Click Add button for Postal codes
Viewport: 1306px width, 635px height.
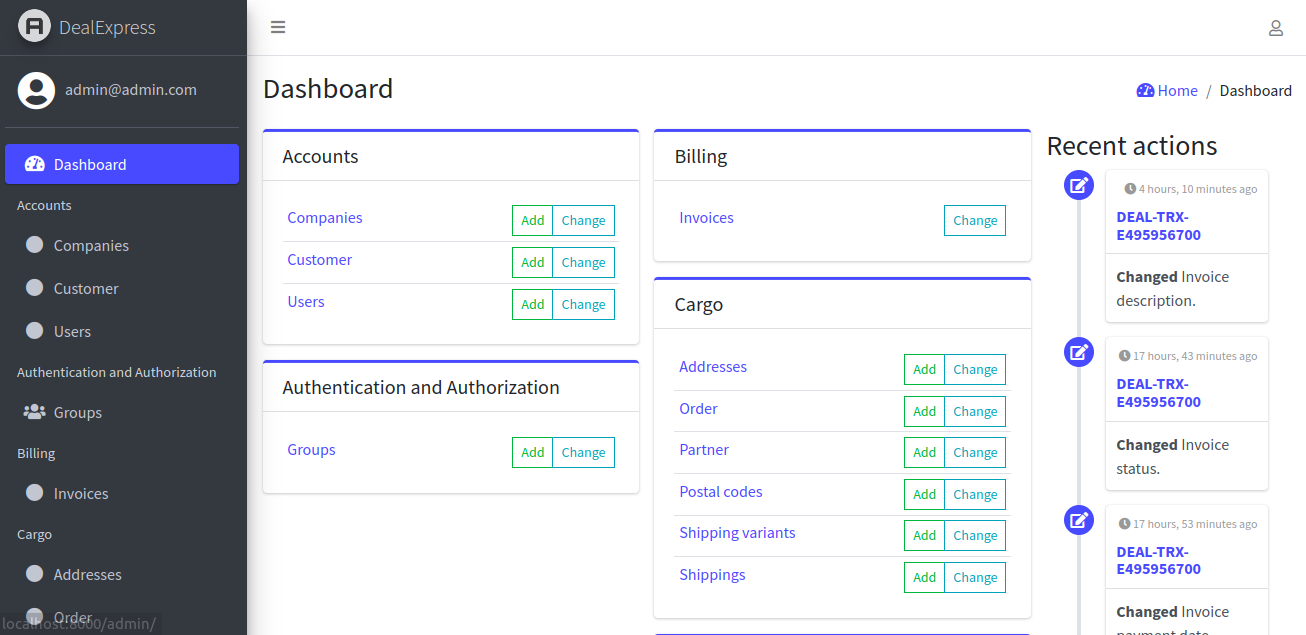click(x=924, y=494)
